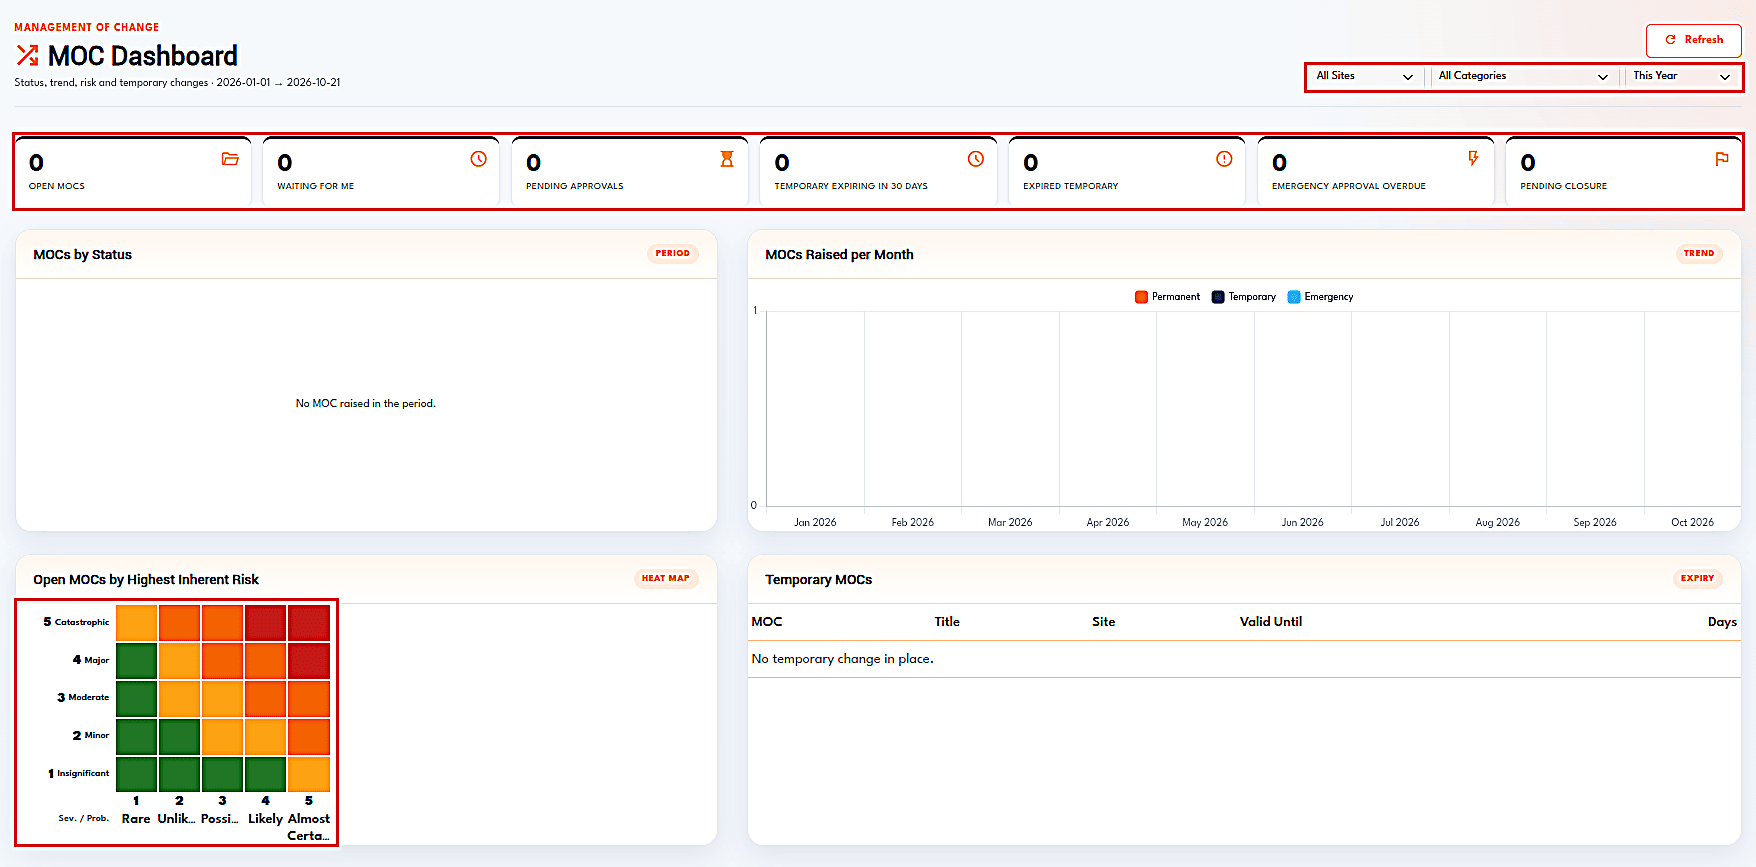The image size is (1756, 867).
Task: Select Insignificant / Rare heat map cell
Action: click(137, 774)
